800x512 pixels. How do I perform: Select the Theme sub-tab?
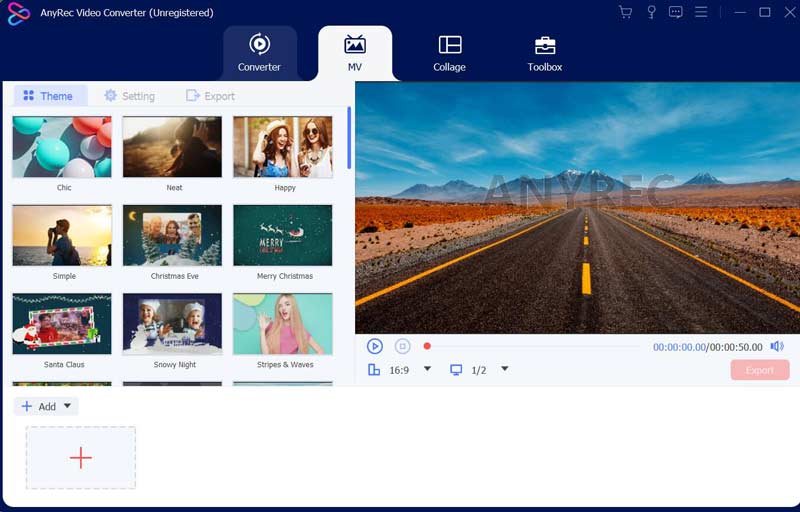point(49,96)
